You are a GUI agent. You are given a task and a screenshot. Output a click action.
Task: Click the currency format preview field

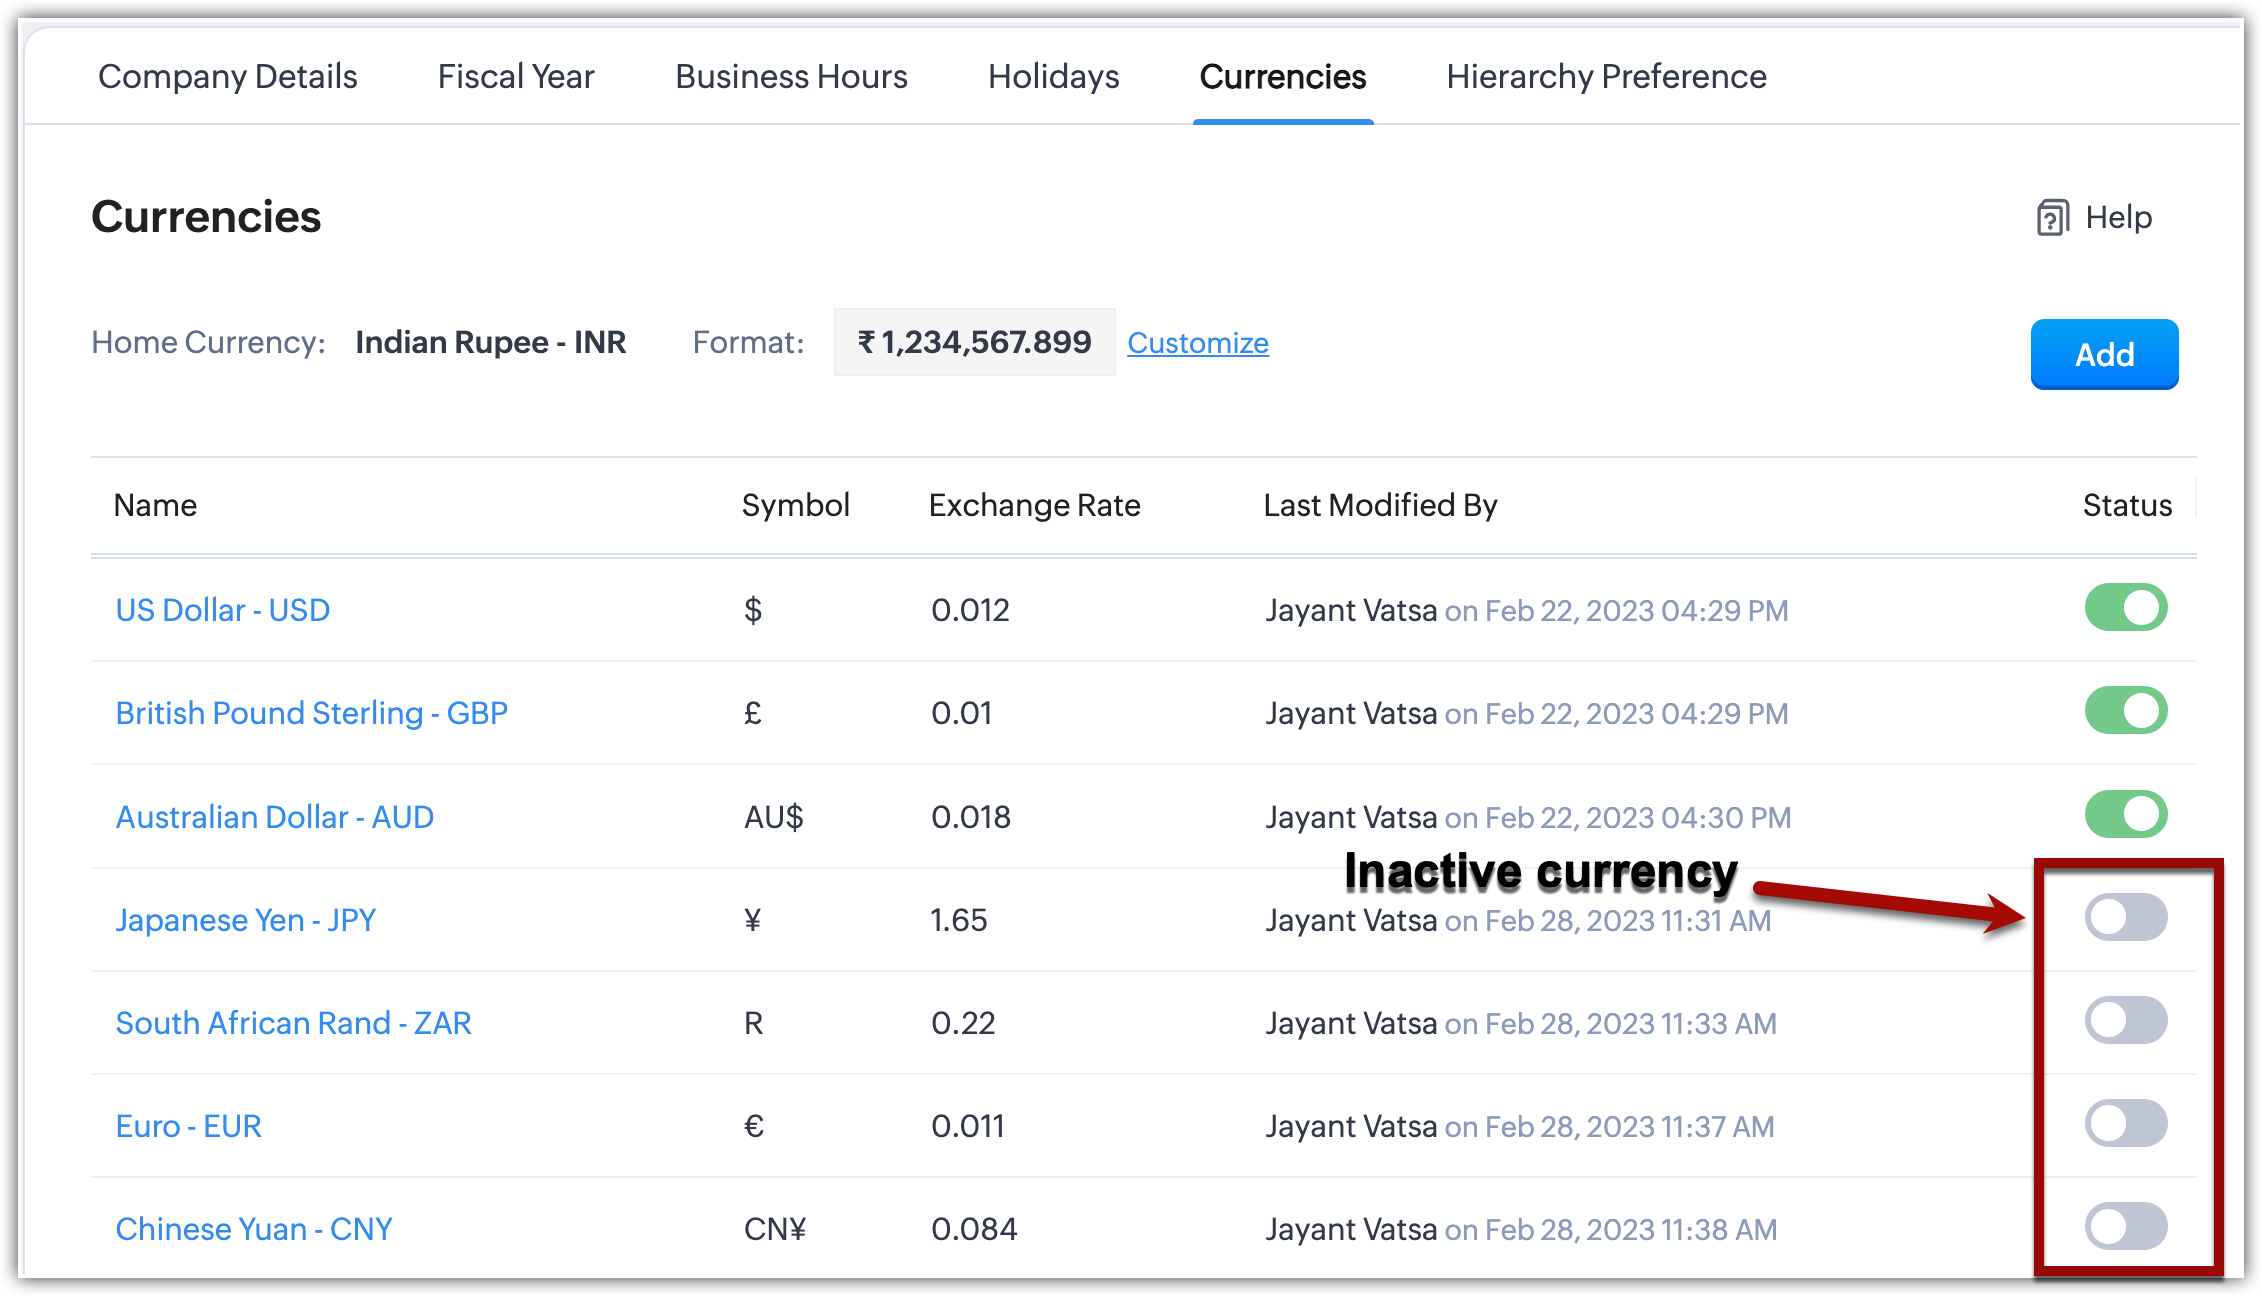point(974,343)
